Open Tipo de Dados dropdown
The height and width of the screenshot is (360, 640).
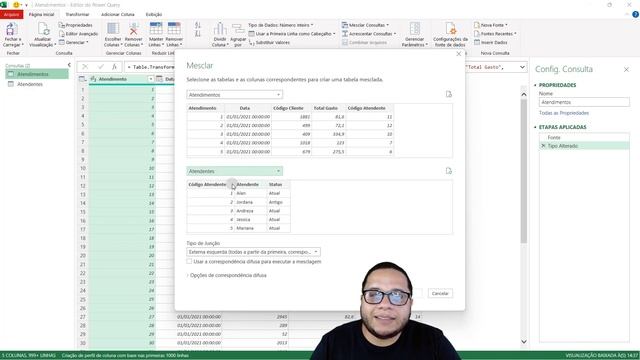pos(281,25)
